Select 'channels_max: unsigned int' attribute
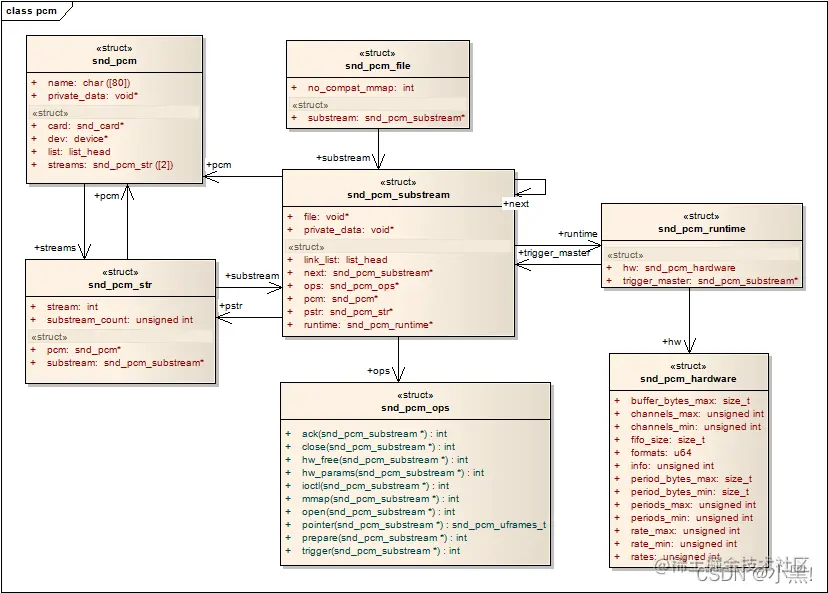Screen dimensions: 828x593 pos(697,414)
